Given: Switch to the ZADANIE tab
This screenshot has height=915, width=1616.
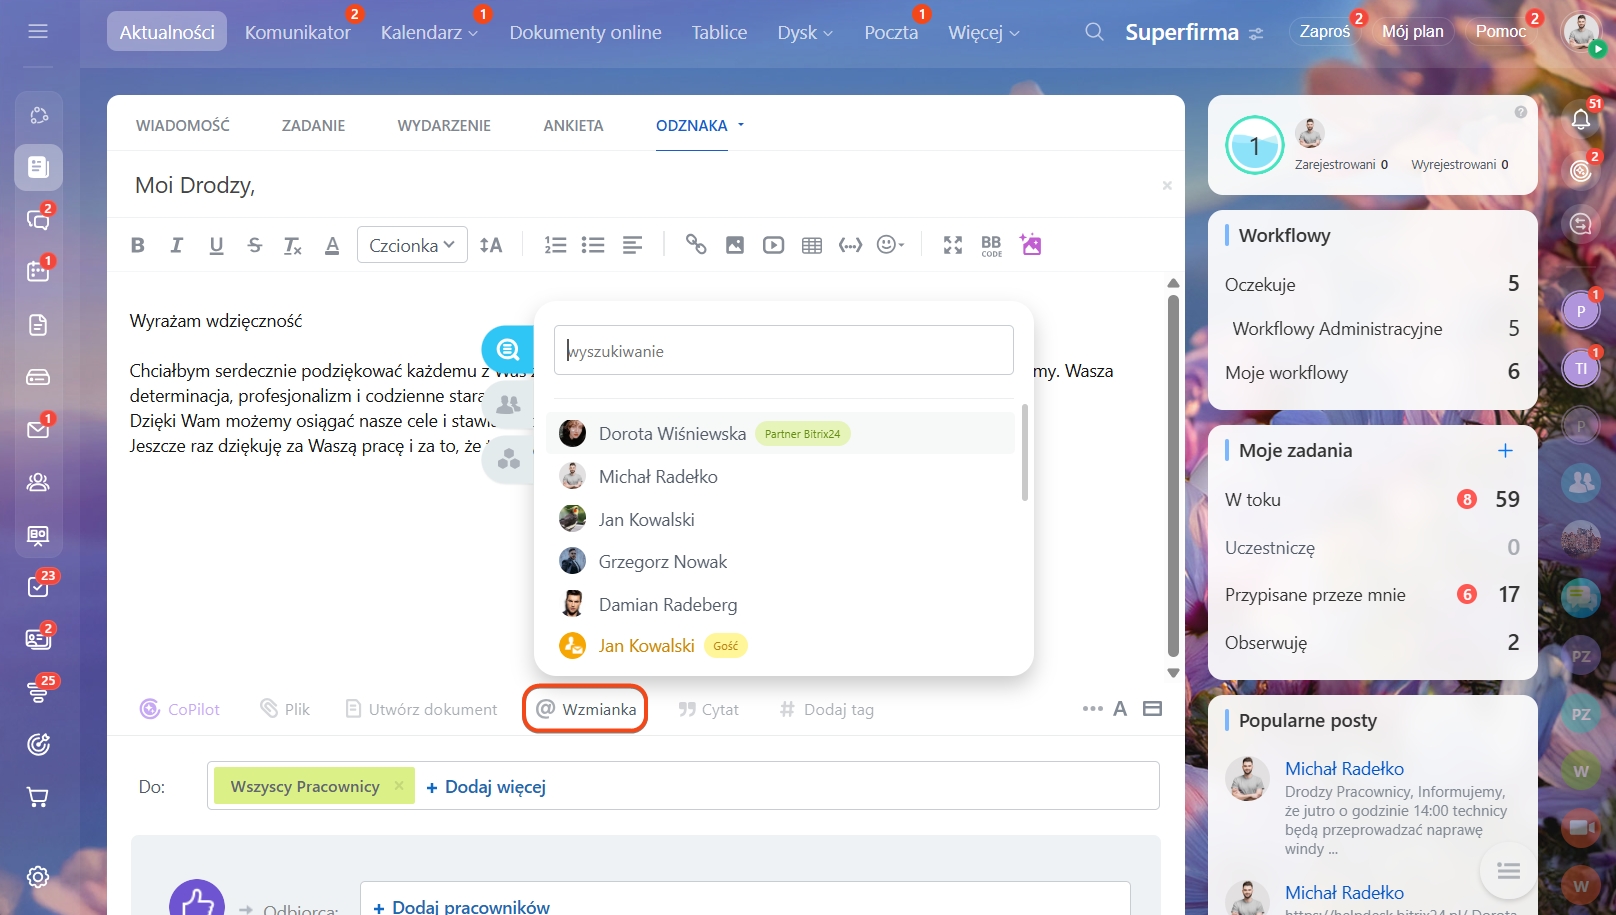Looking at the screenshot, I should [313, 125].
